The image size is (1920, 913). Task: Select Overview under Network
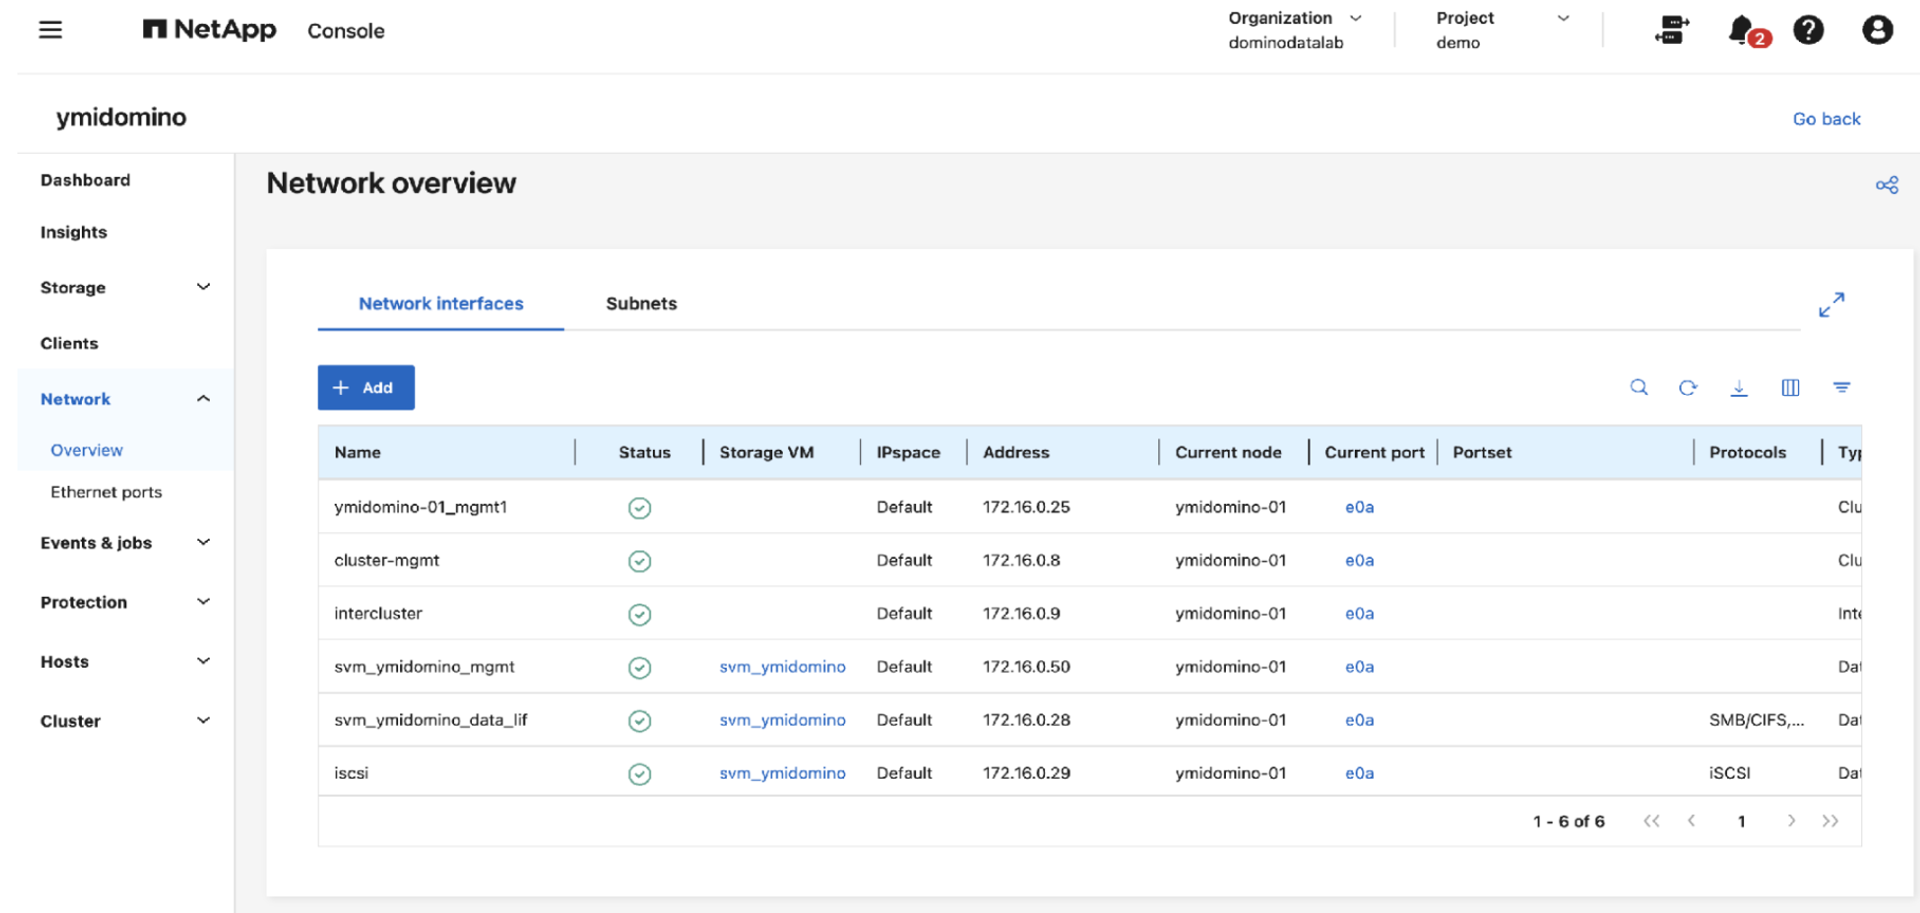click(87, 450)
